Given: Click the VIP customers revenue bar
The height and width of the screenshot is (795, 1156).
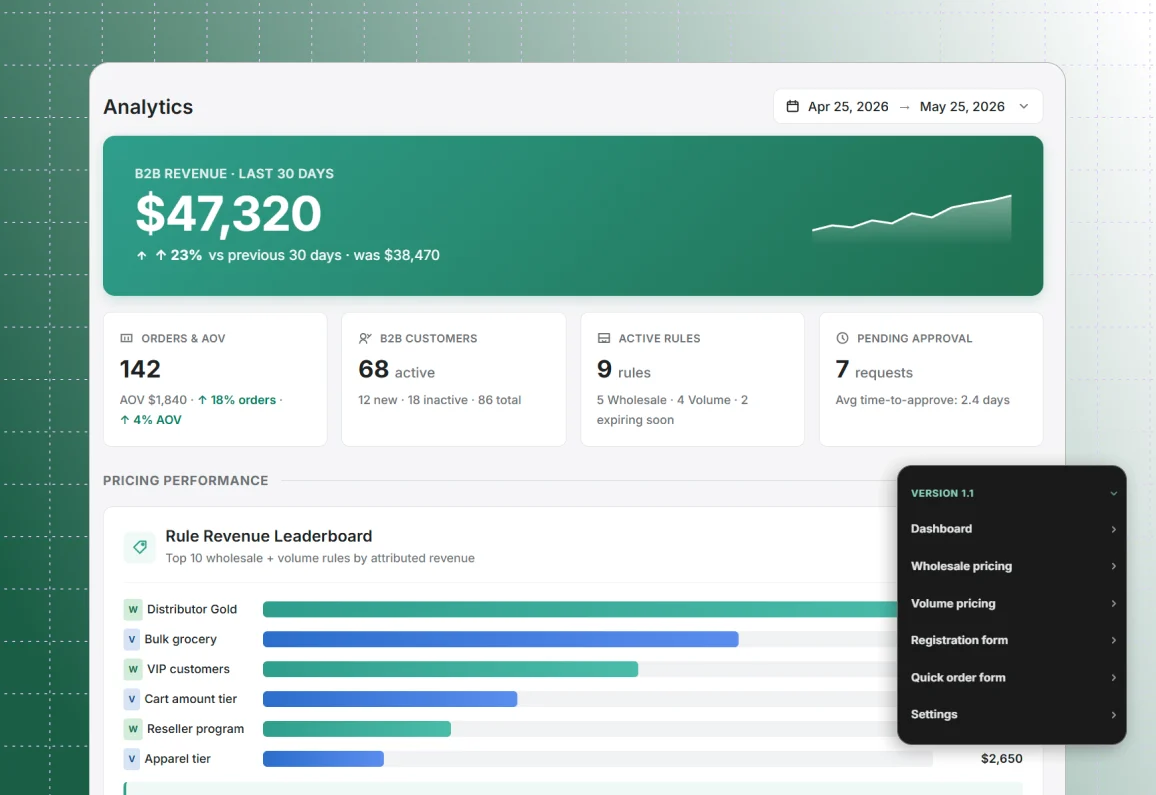Looking at the screenshot, I should tap(450, 669).
